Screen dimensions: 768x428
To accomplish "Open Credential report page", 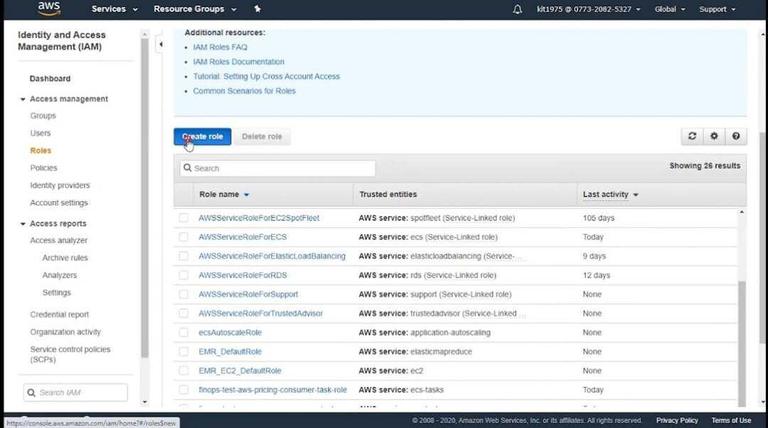I will click(x=59, y=314).
